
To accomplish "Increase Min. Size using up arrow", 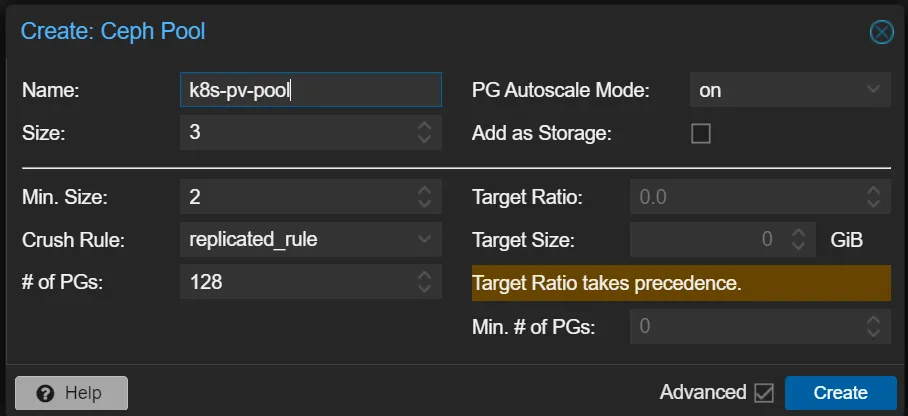I will (424, 190).
